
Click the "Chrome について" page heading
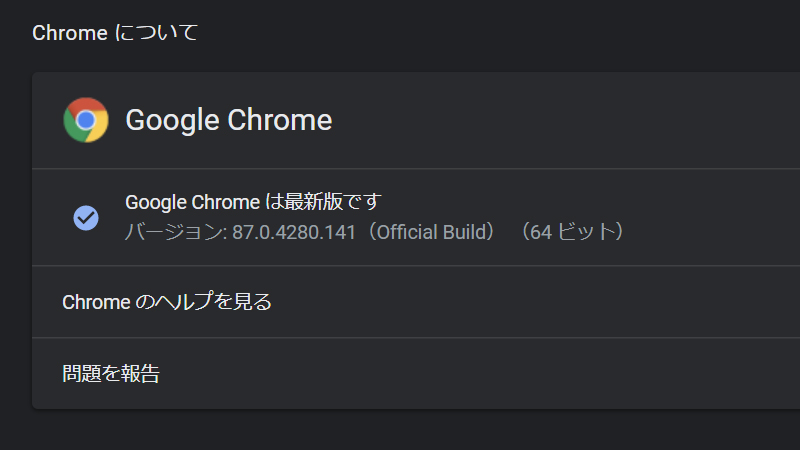(x=115, y=33)
